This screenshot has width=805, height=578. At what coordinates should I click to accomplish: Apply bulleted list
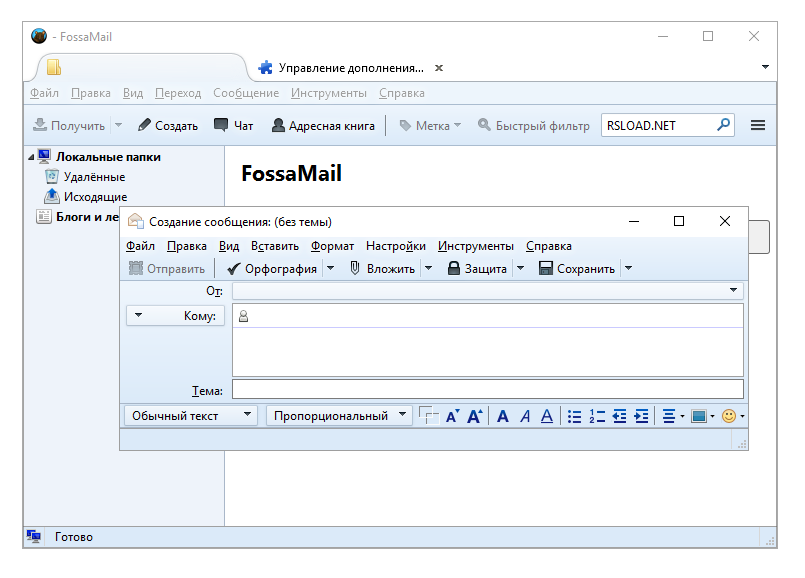pyautogui.click(x=574, y=416)
